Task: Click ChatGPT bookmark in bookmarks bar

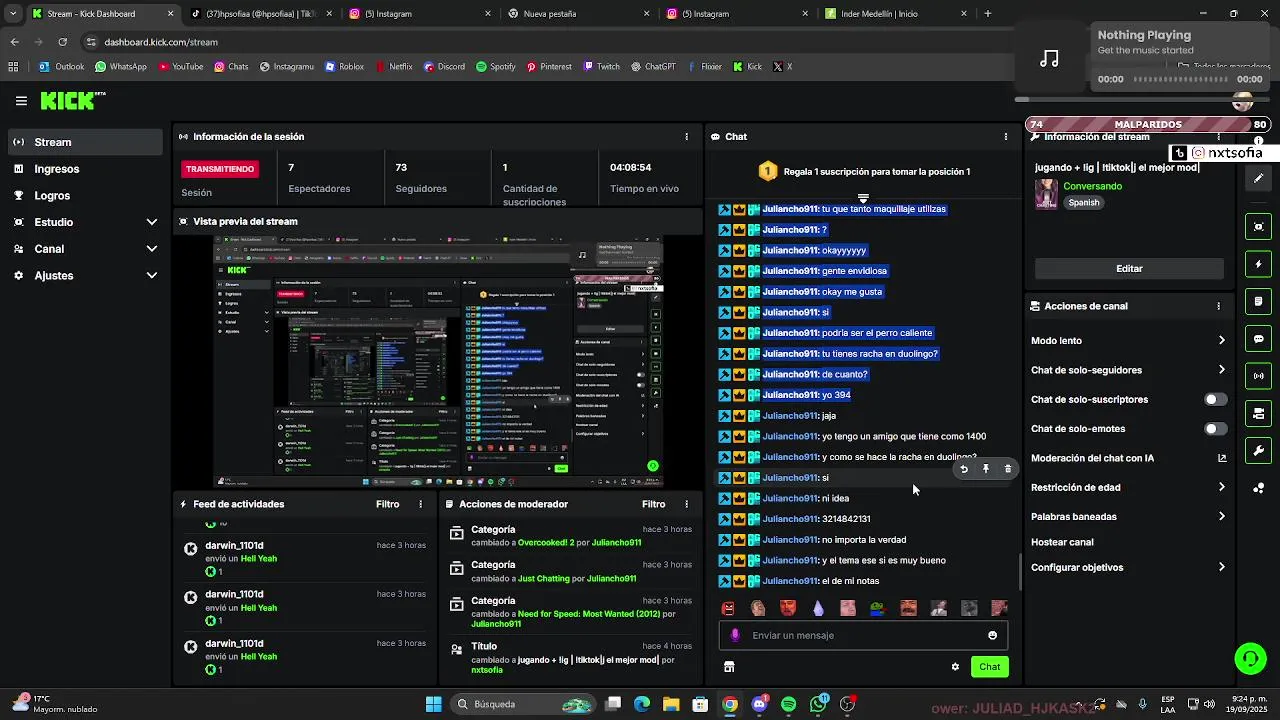Action: [653, 67]
